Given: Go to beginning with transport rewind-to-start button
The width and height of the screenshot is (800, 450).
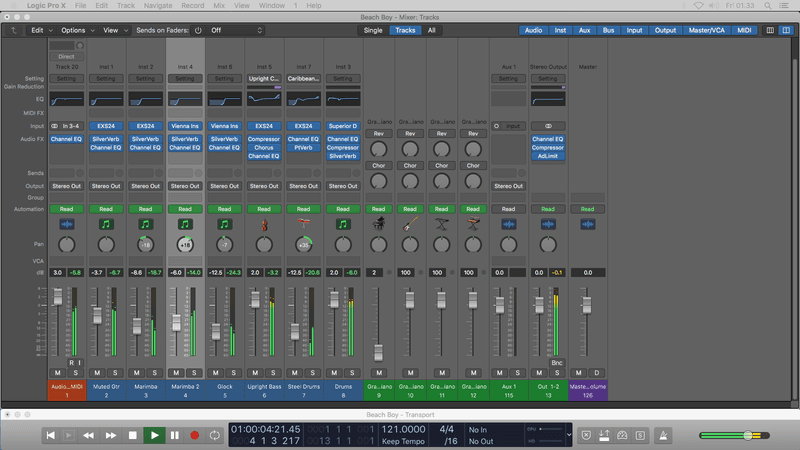Looking at the screenshot, I should [x=51, y=435].
